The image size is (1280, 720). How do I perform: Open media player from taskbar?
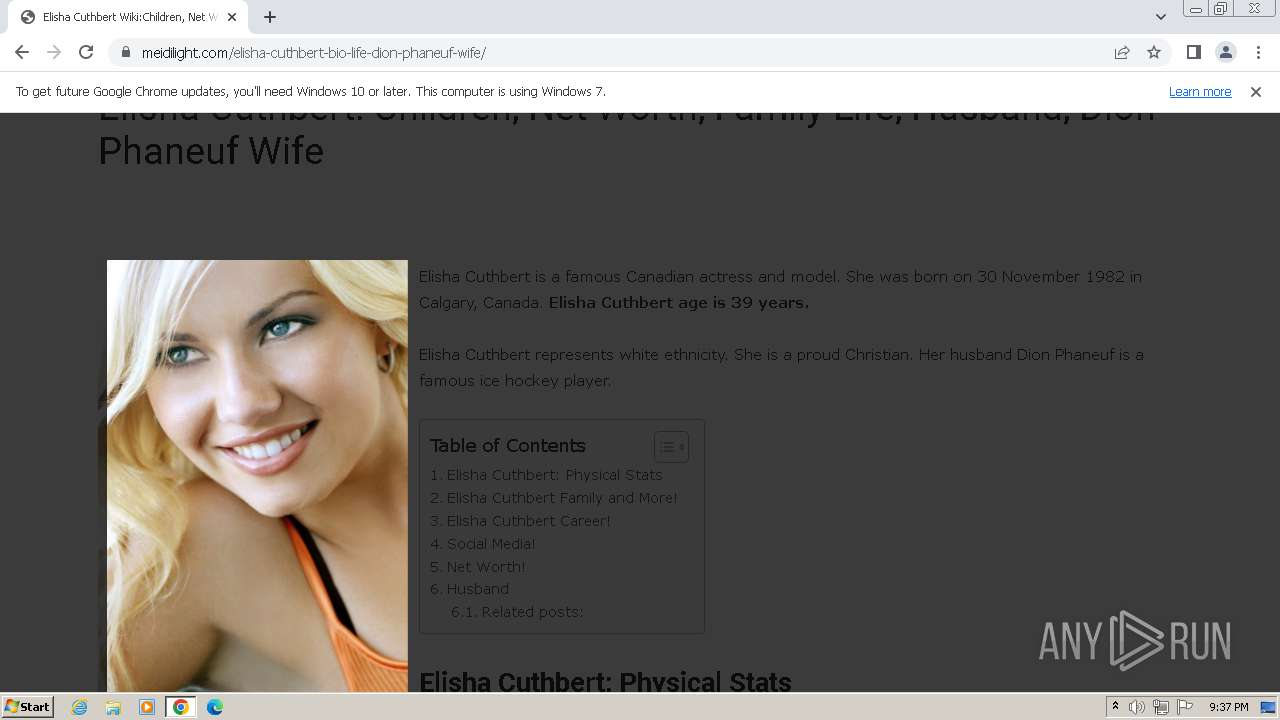point(147,707)
